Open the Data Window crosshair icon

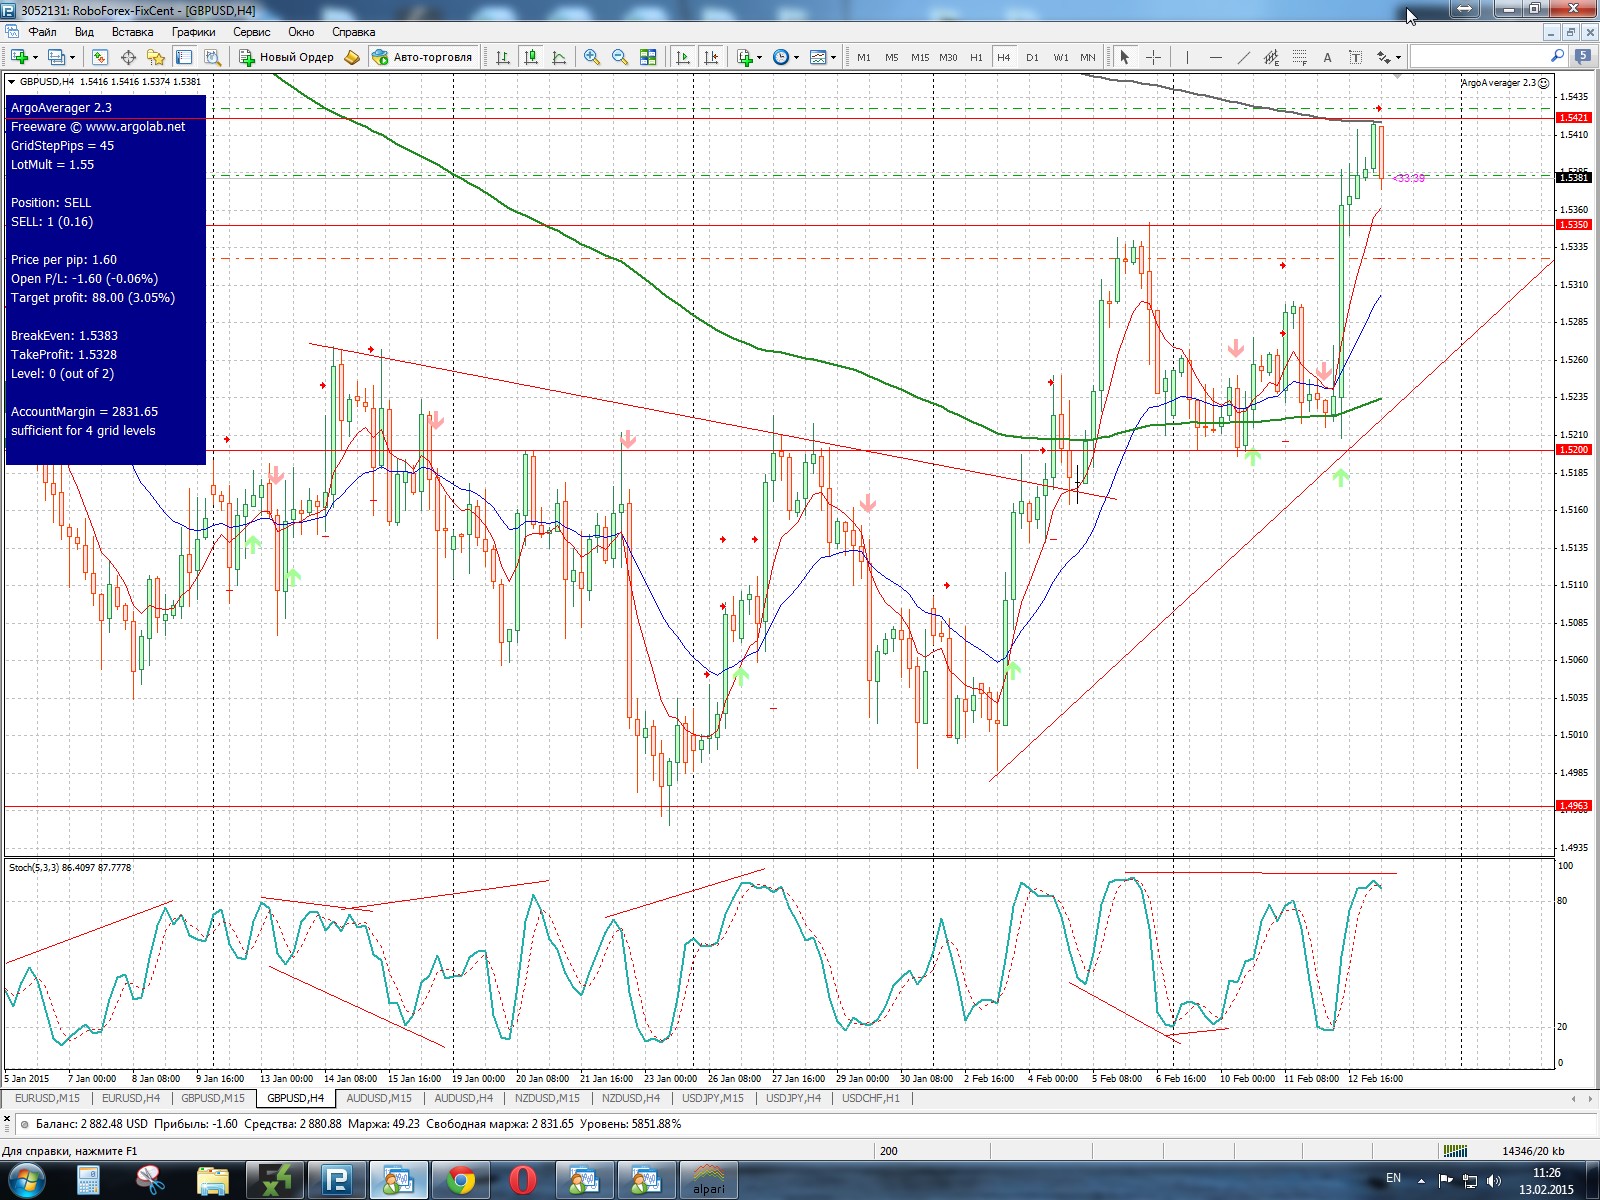pos(128,57)
